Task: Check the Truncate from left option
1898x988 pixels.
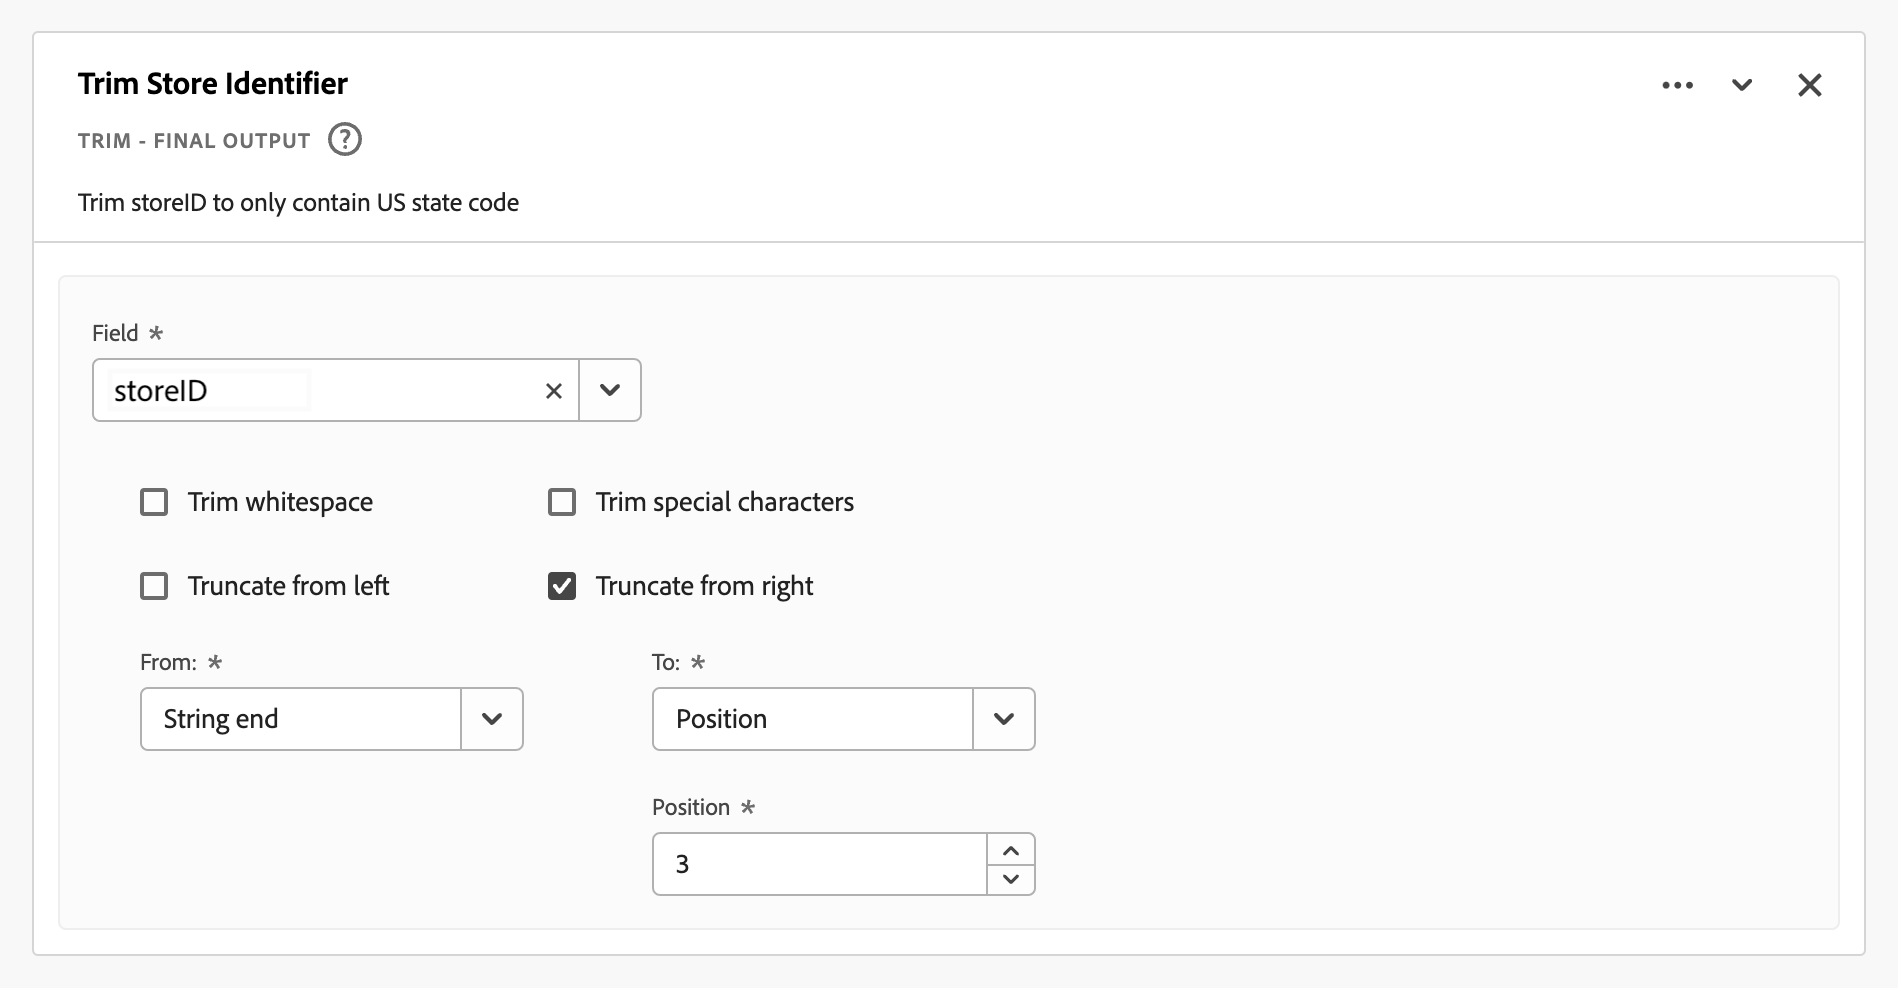Action: [x=154, y=586]
